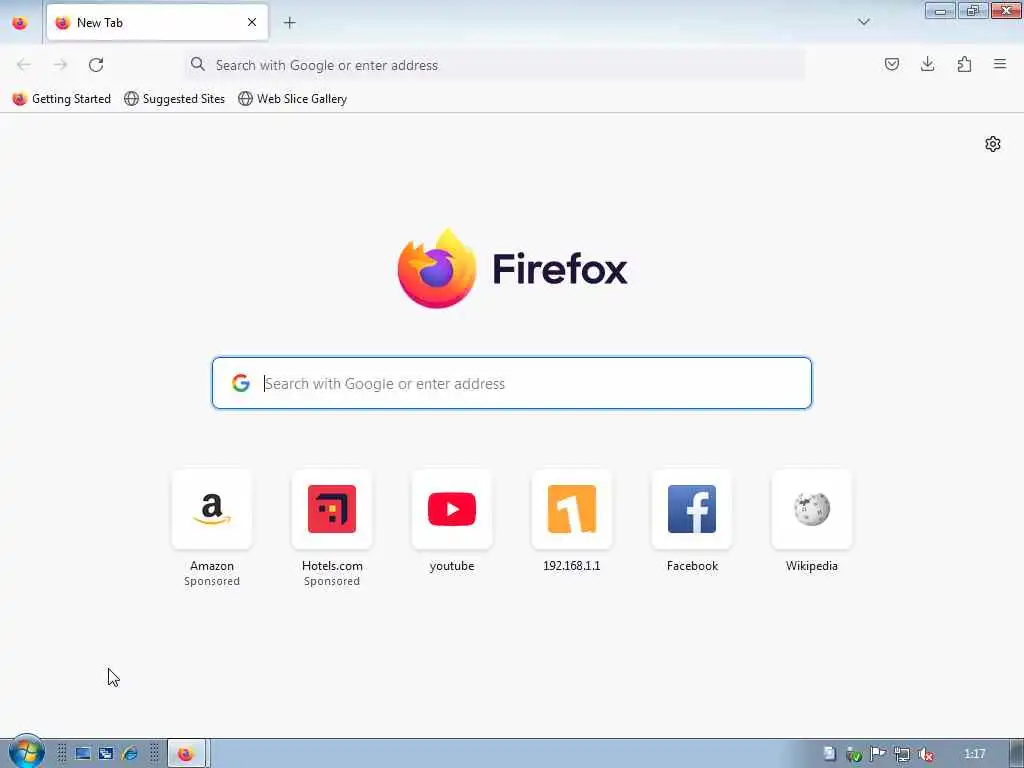The width and height of the screenshot is (1024, 768).
Task: Open the Hotels.com shortcut tile
Action: (332, 509)
